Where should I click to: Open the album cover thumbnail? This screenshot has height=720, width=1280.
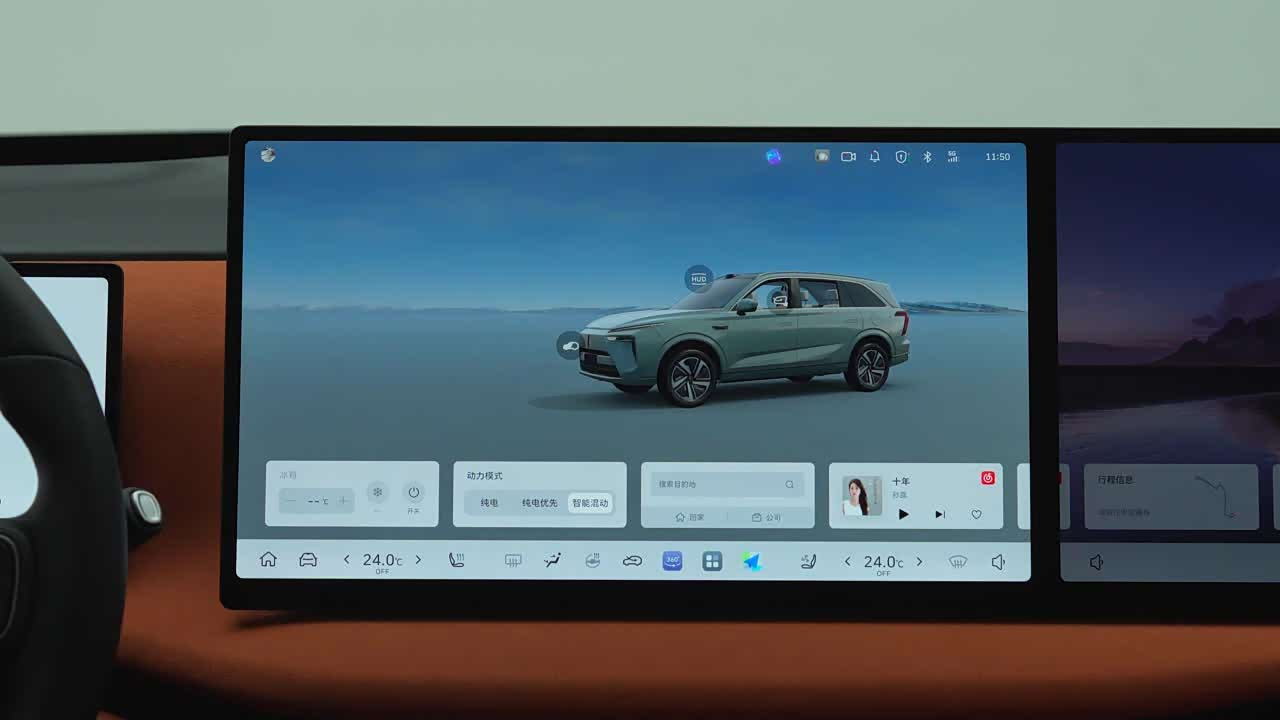[861, 496]
